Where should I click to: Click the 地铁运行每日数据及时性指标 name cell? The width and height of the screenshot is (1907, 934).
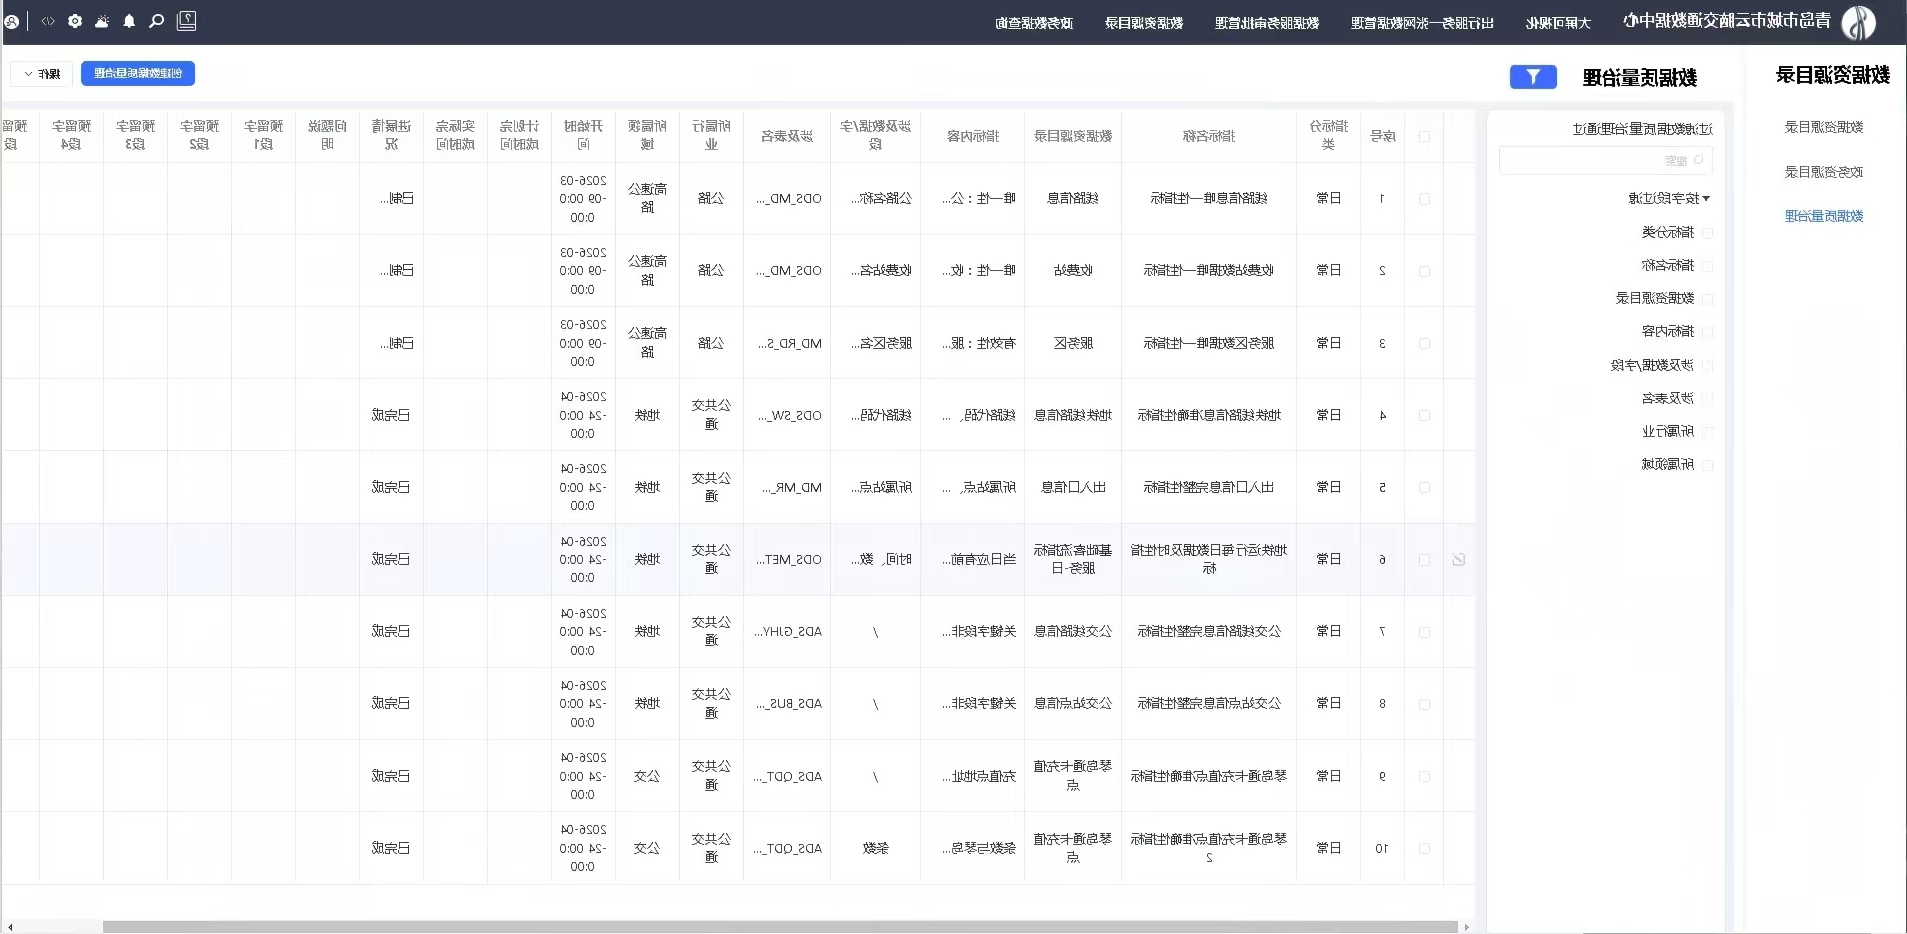(1209, 559)
